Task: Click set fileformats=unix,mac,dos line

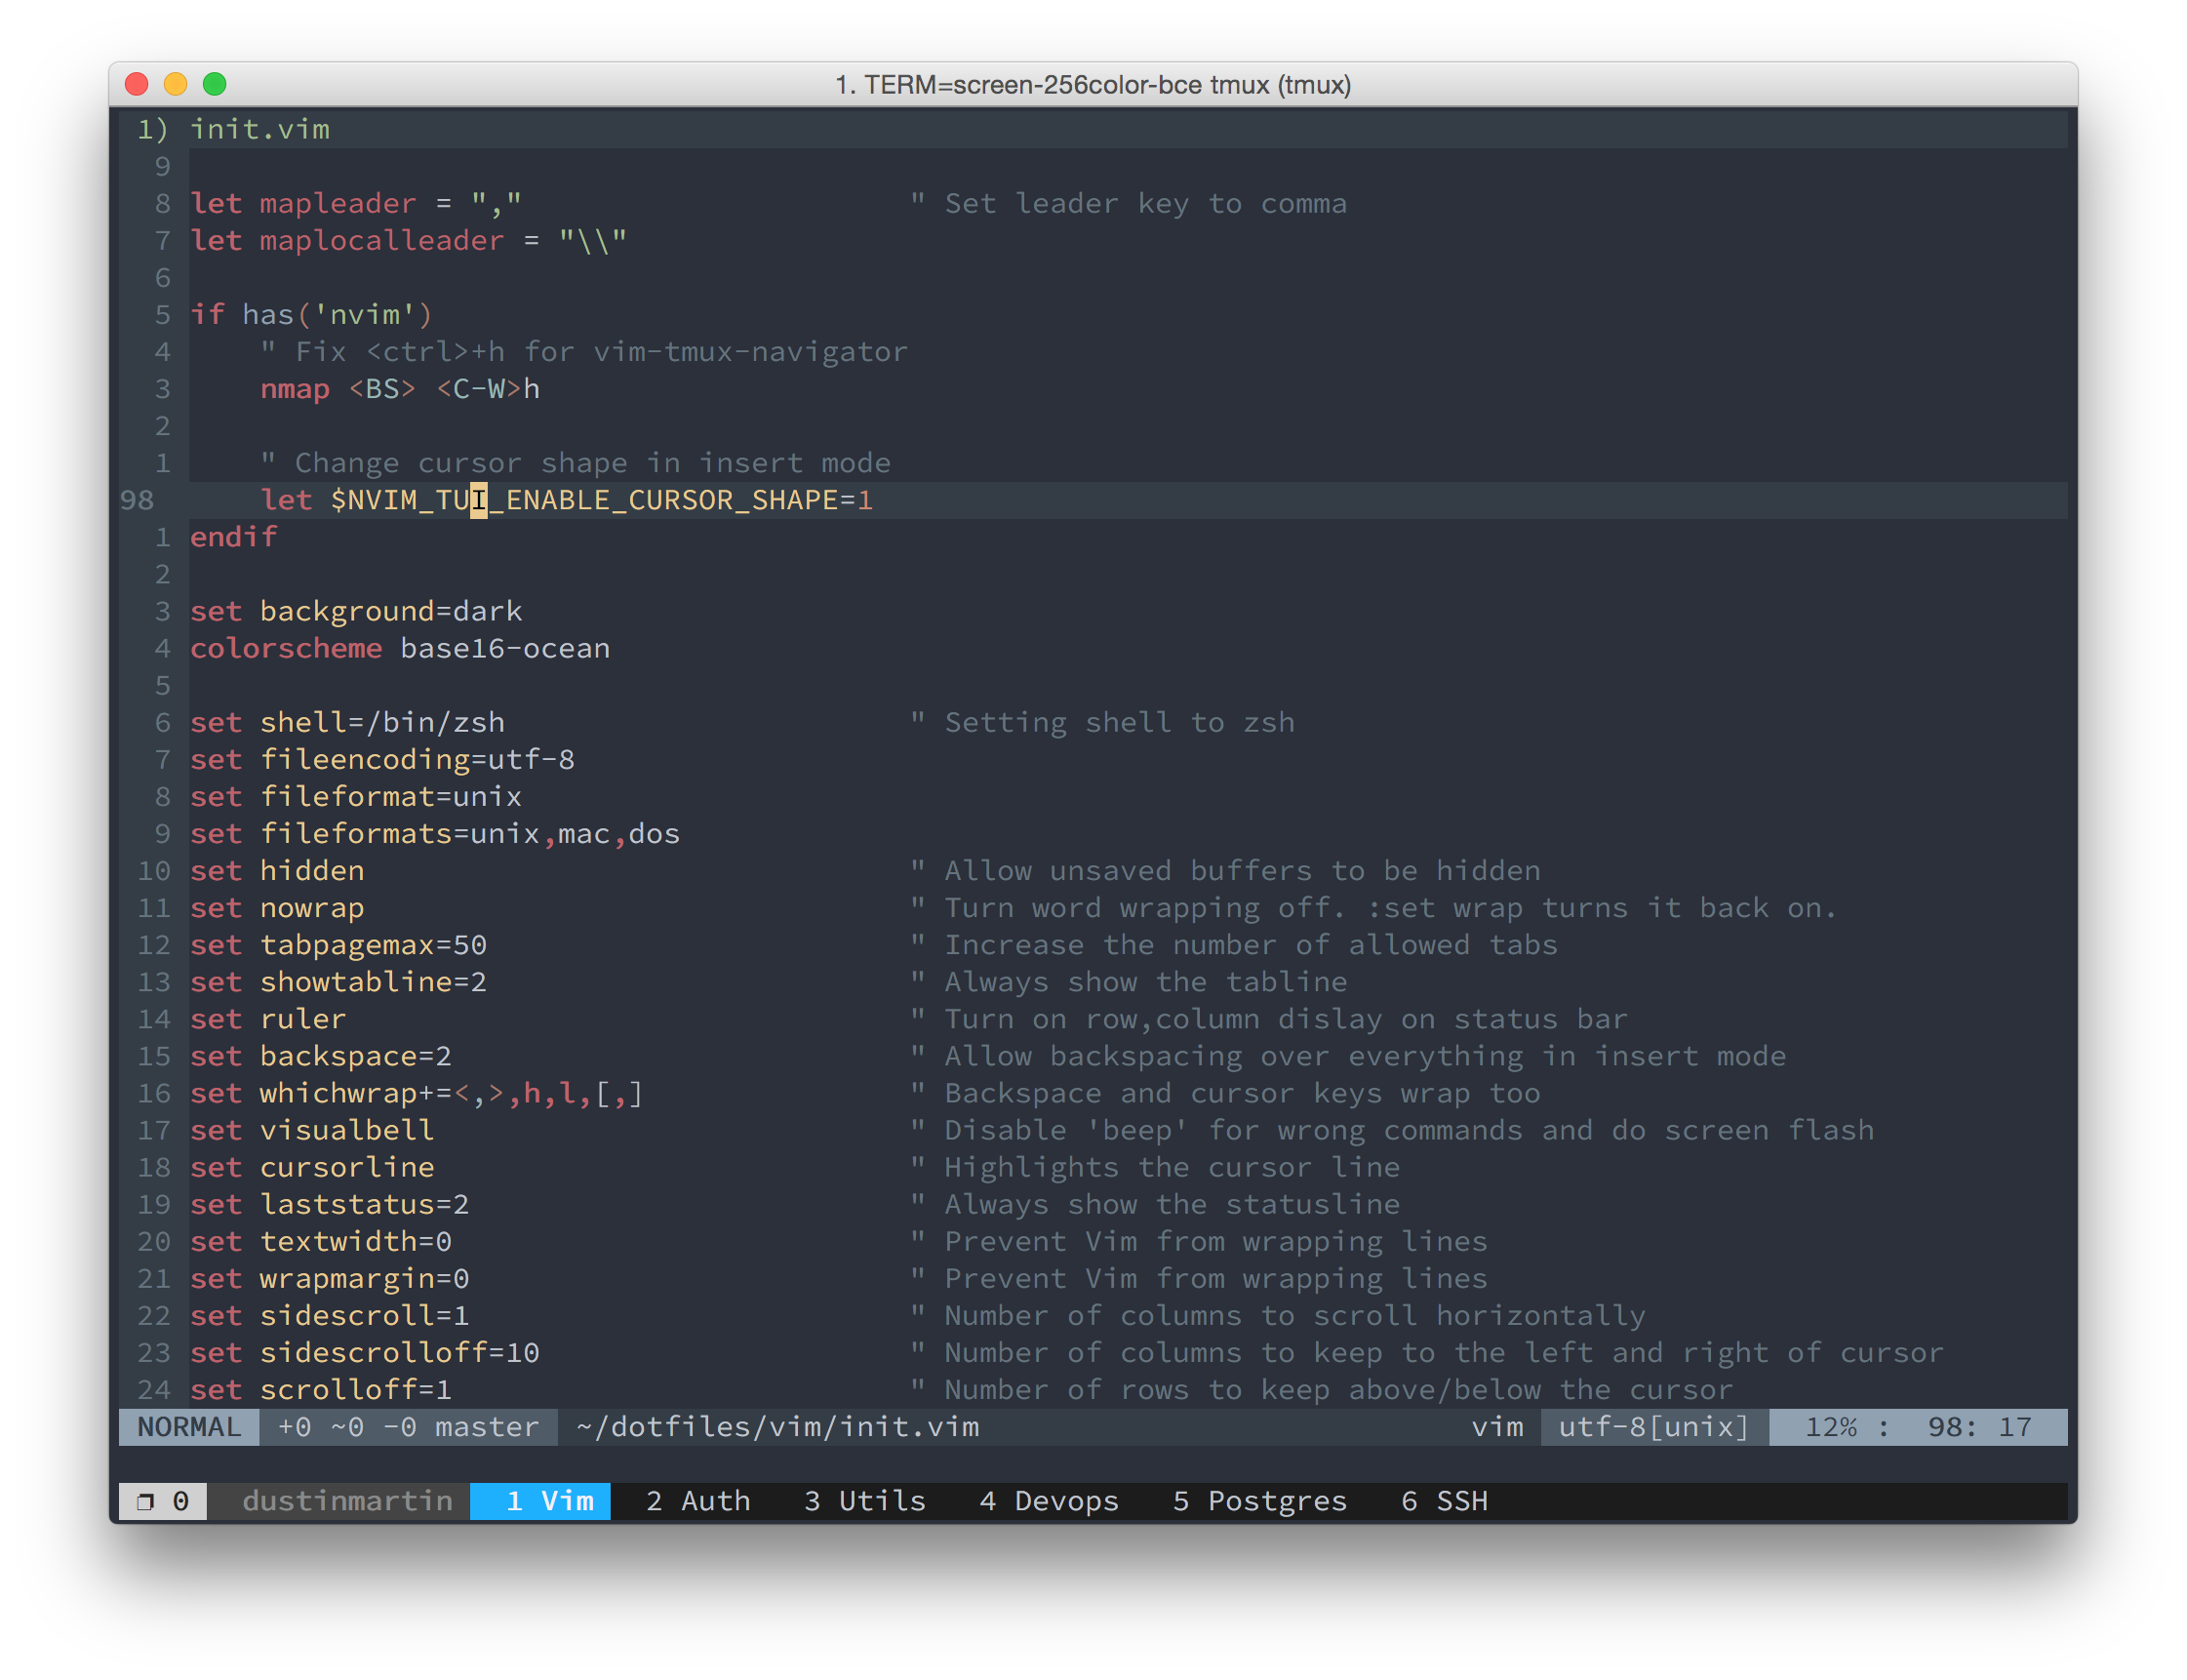Action: coord(435,833)
